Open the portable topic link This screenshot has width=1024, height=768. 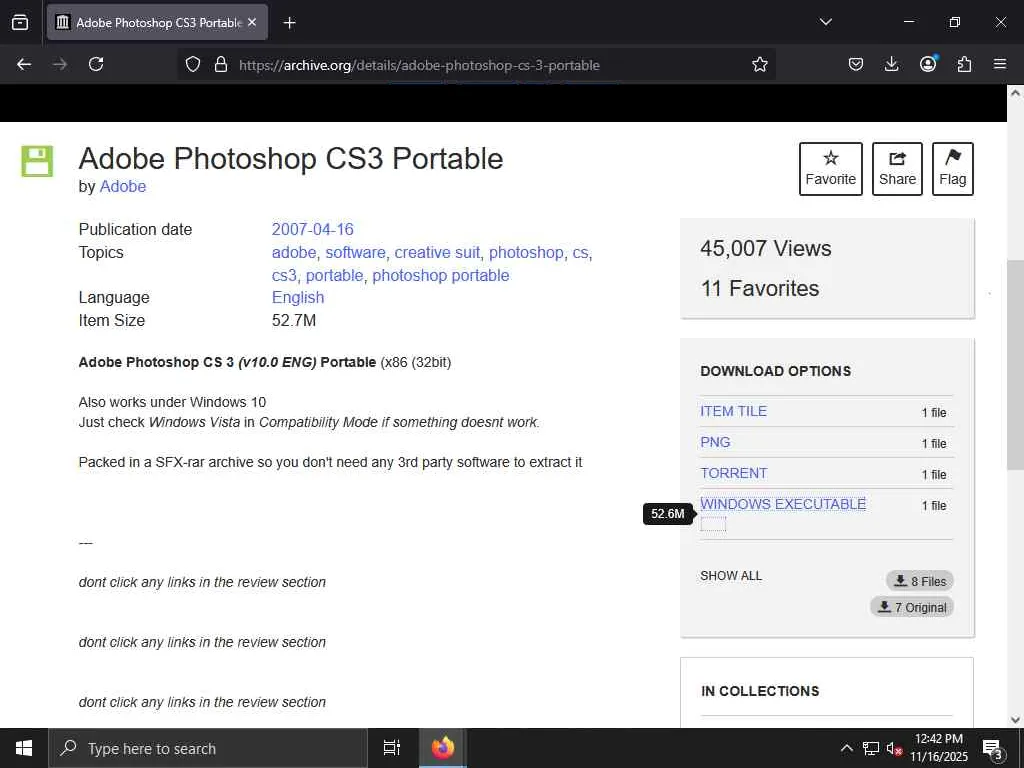pos(334,276)
